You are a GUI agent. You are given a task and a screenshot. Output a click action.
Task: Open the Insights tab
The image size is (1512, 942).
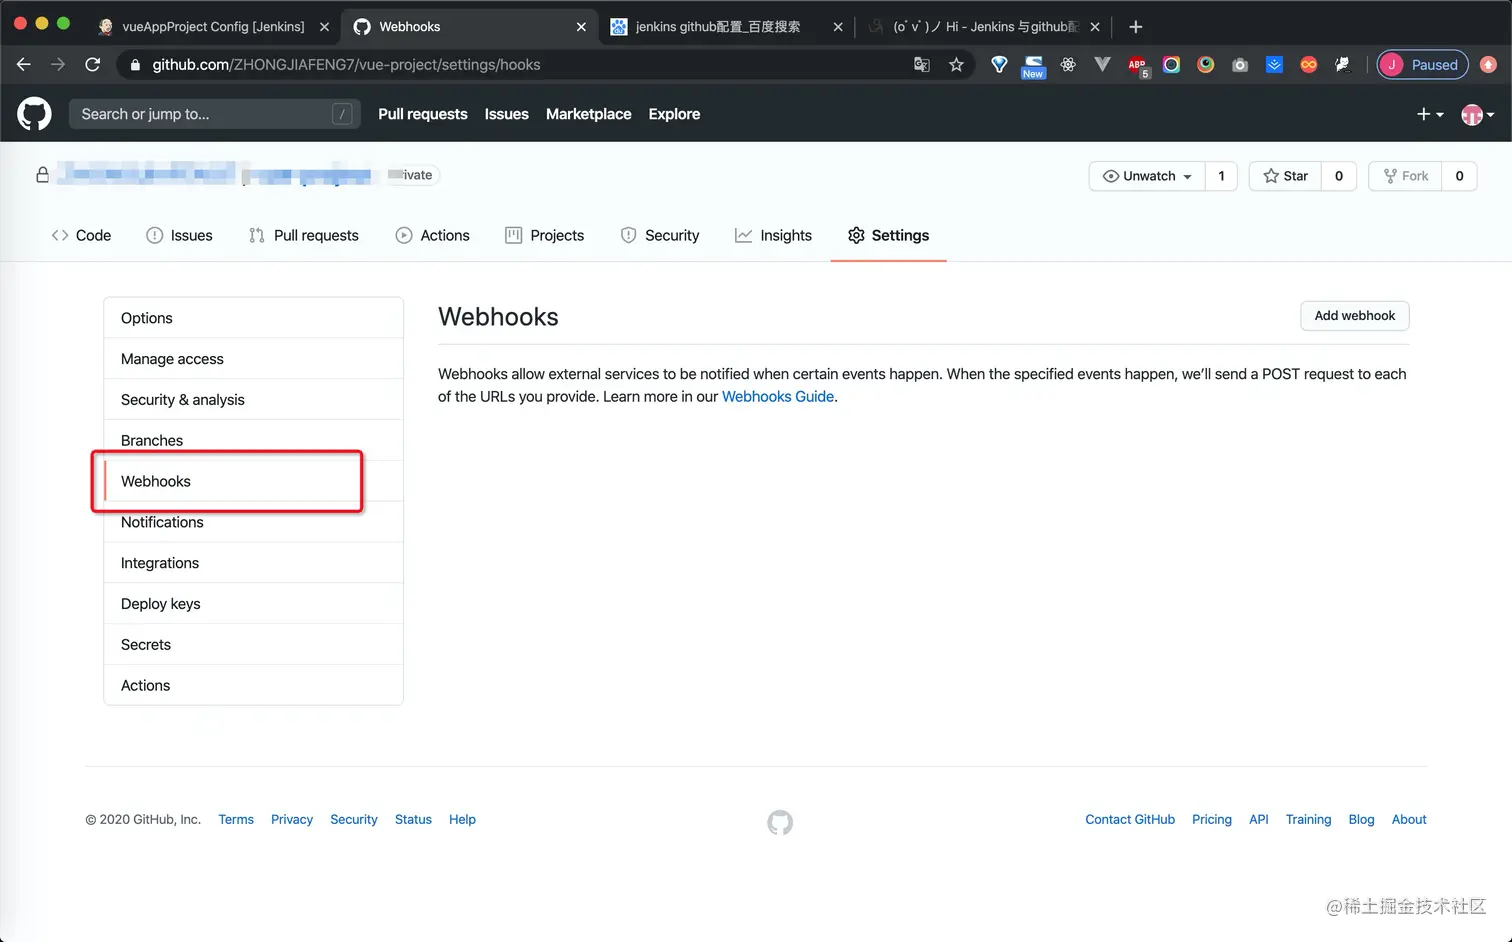773,235
